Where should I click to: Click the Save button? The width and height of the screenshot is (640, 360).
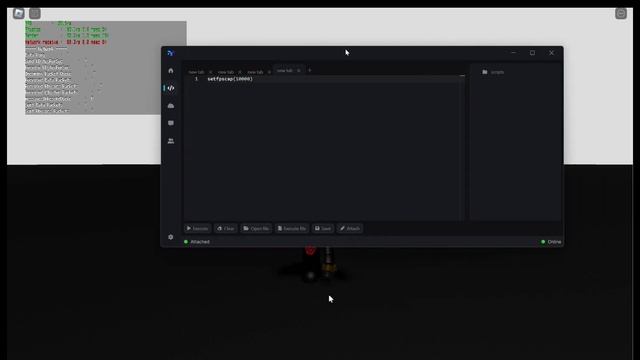[323, 229]
